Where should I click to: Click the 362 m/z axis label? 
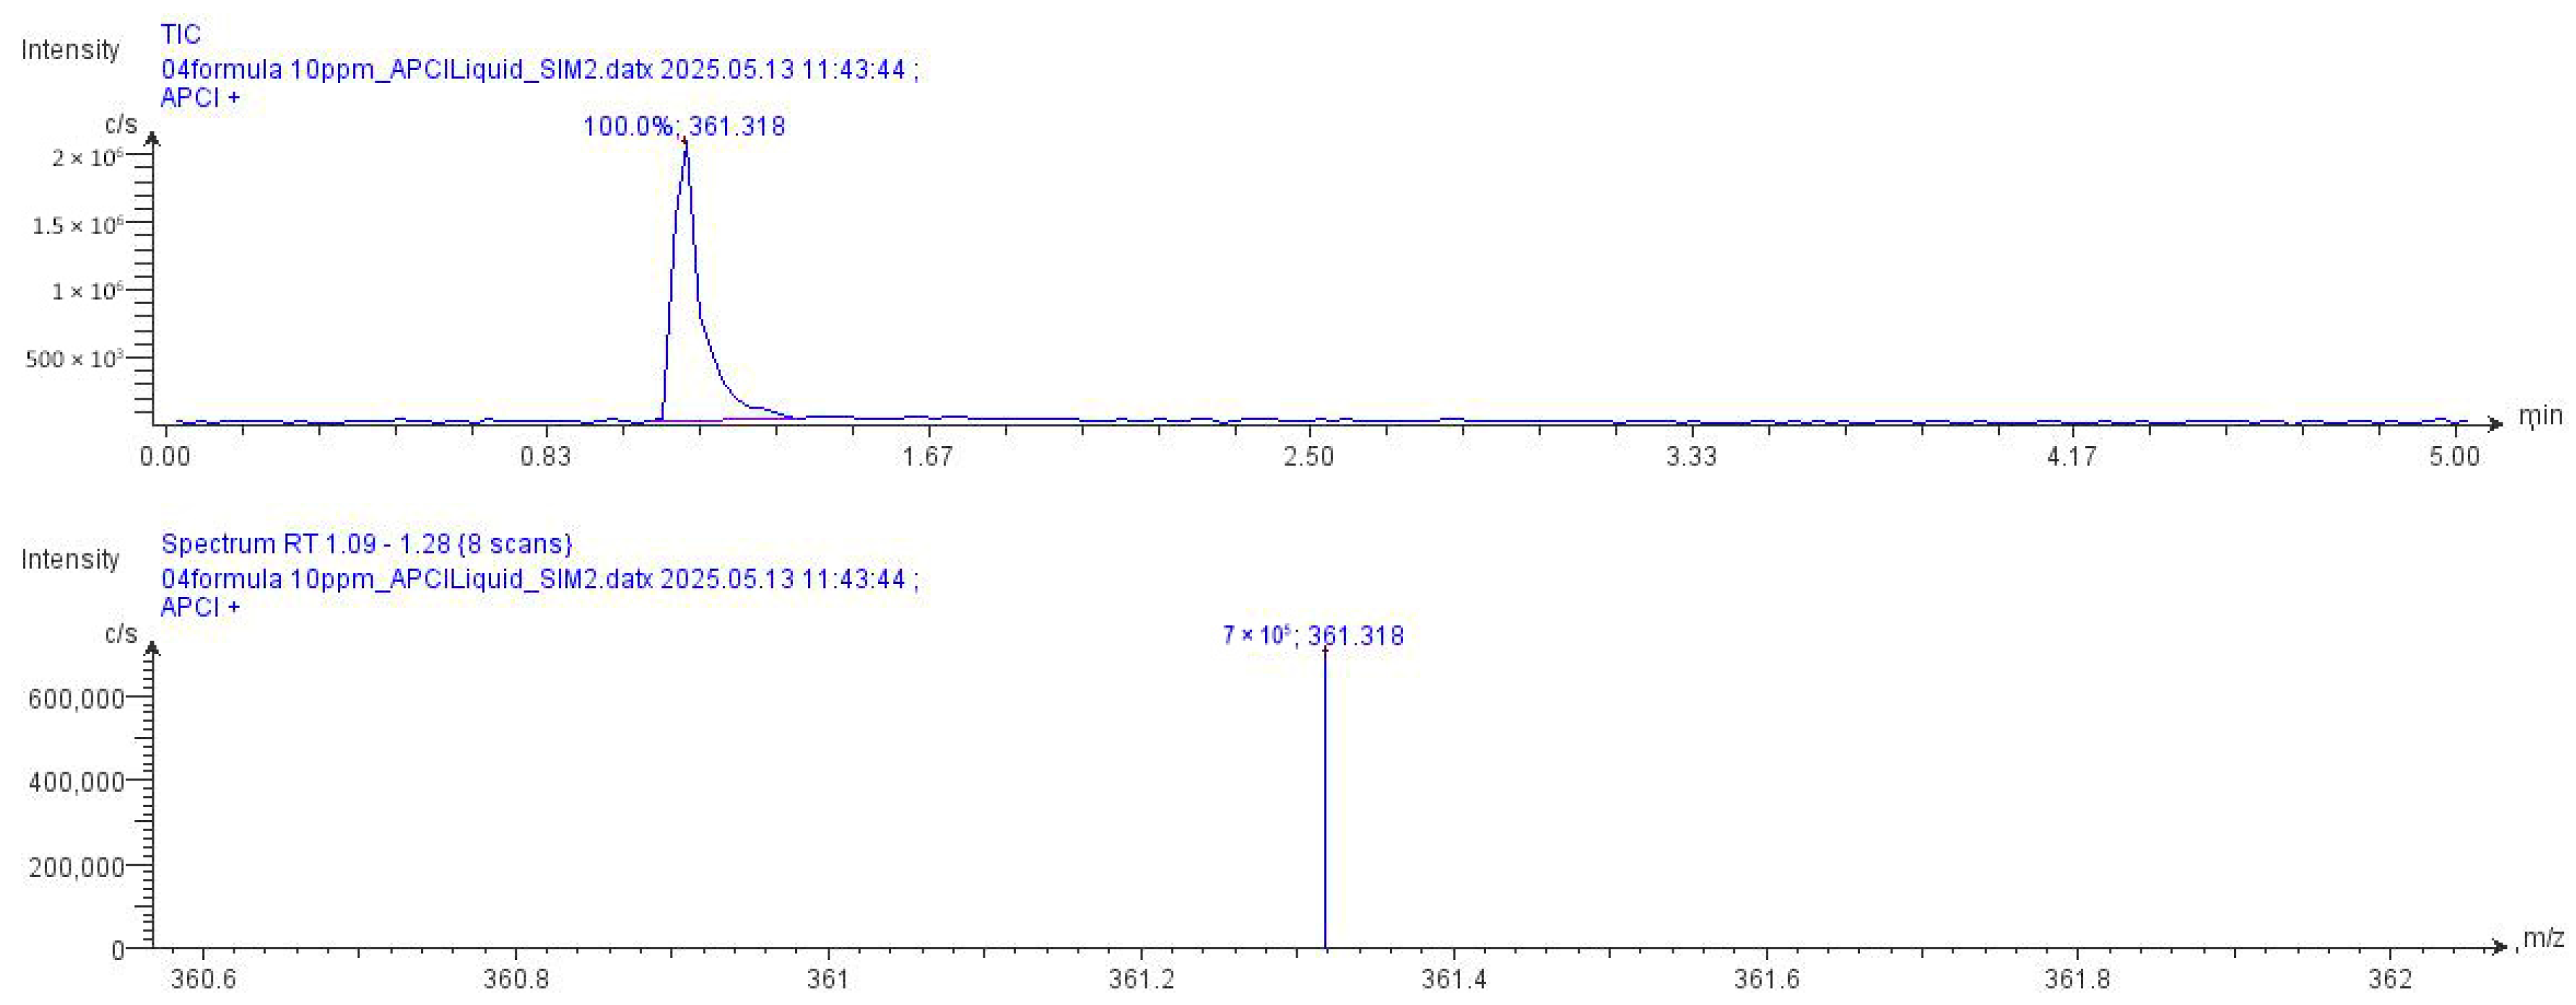coord(2390,977)
